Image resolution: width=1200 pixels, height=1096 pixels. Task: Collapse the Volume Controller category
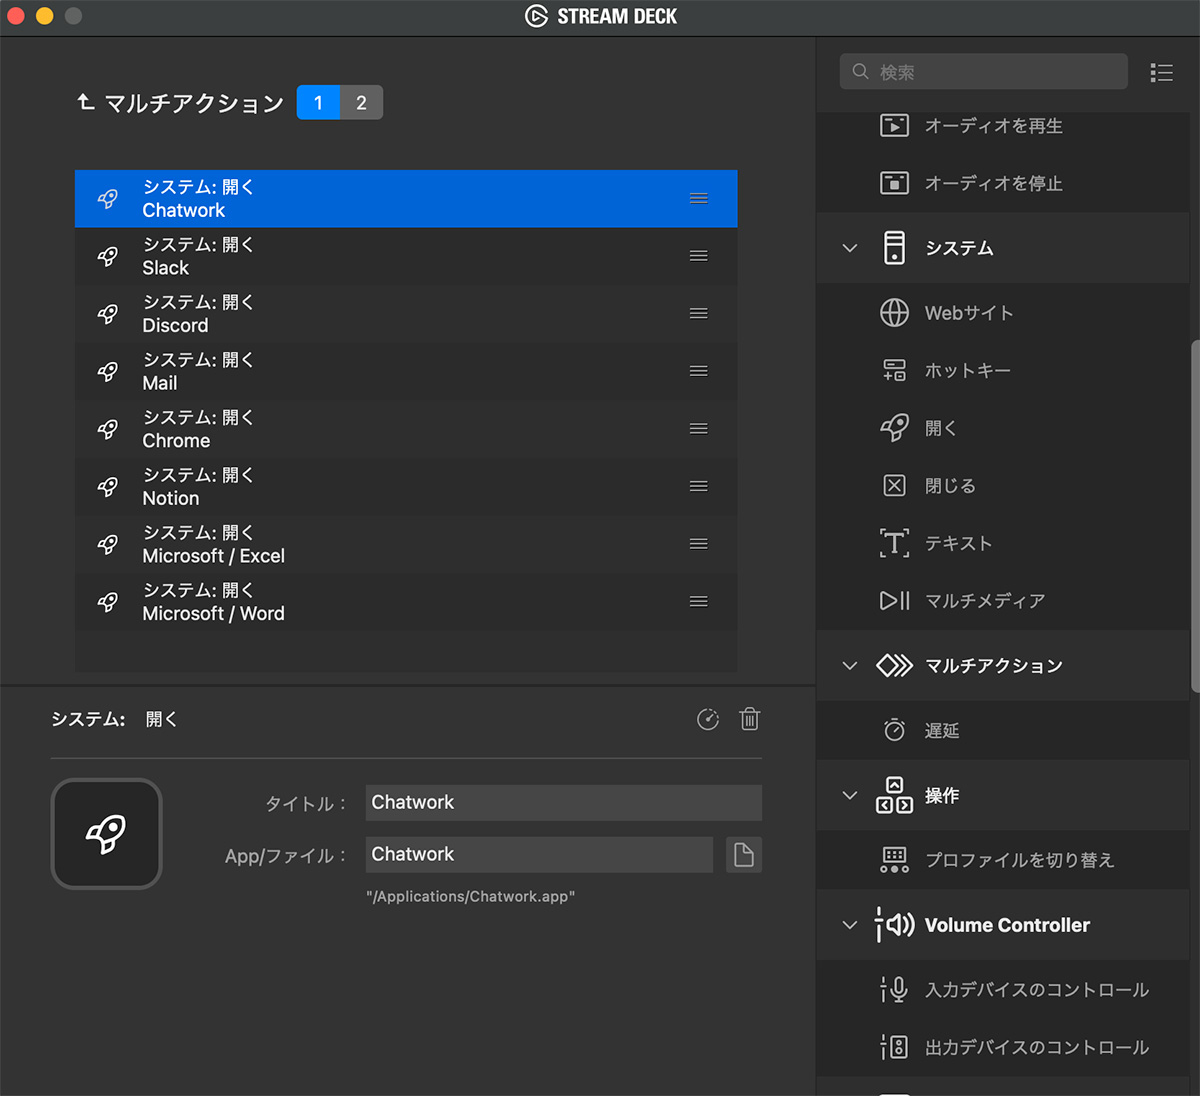point(850,925)
